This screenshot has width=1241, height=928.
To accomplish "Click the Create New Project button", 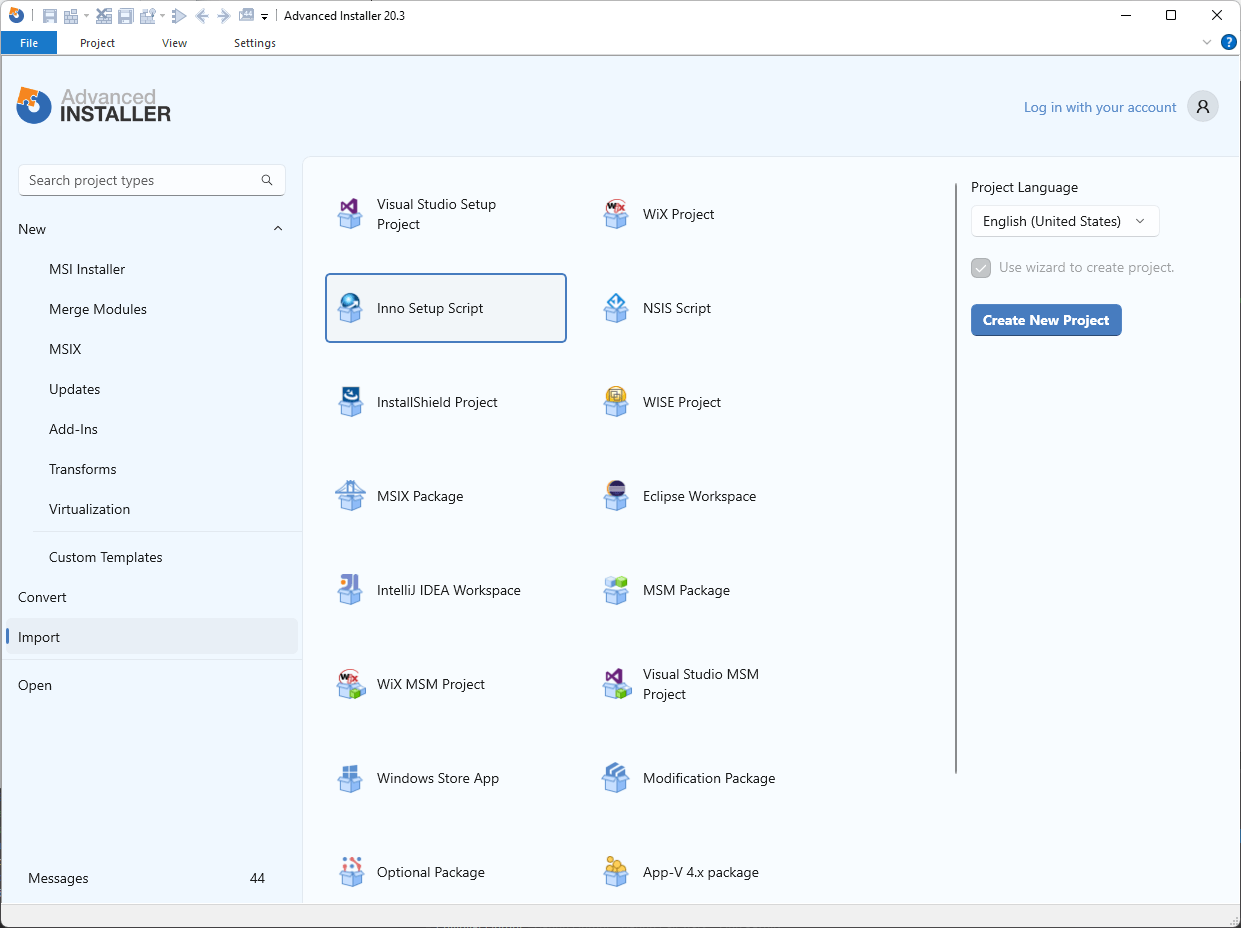I will [x=1046, y=320].
